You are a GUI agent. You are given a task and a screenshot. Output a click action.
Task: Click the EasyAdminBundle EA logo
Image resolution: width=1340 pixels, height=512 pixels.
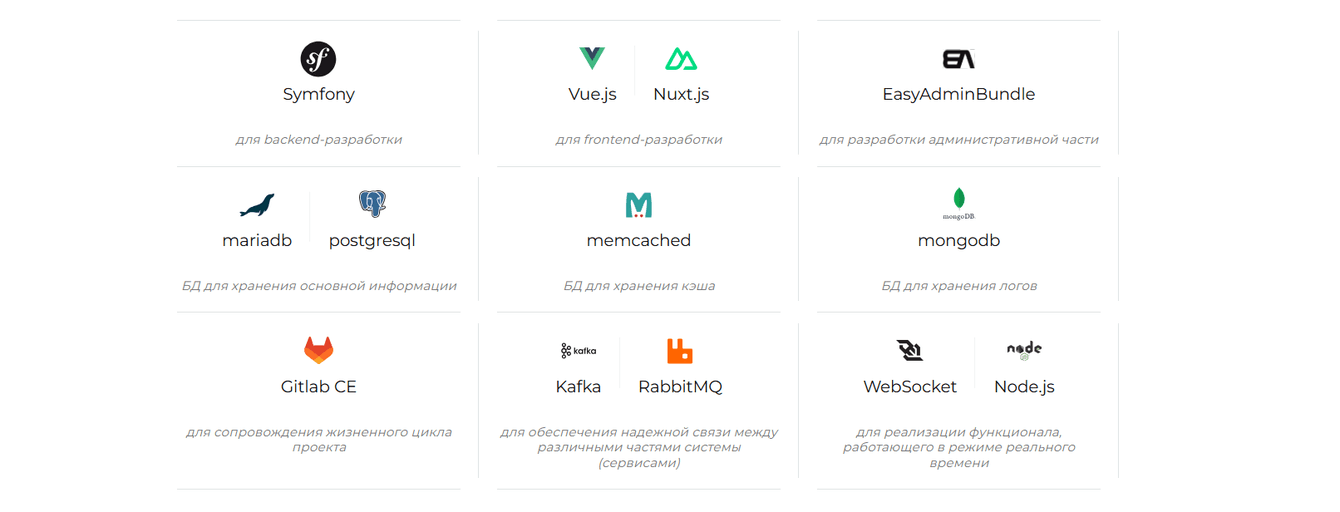click(958, 59)
